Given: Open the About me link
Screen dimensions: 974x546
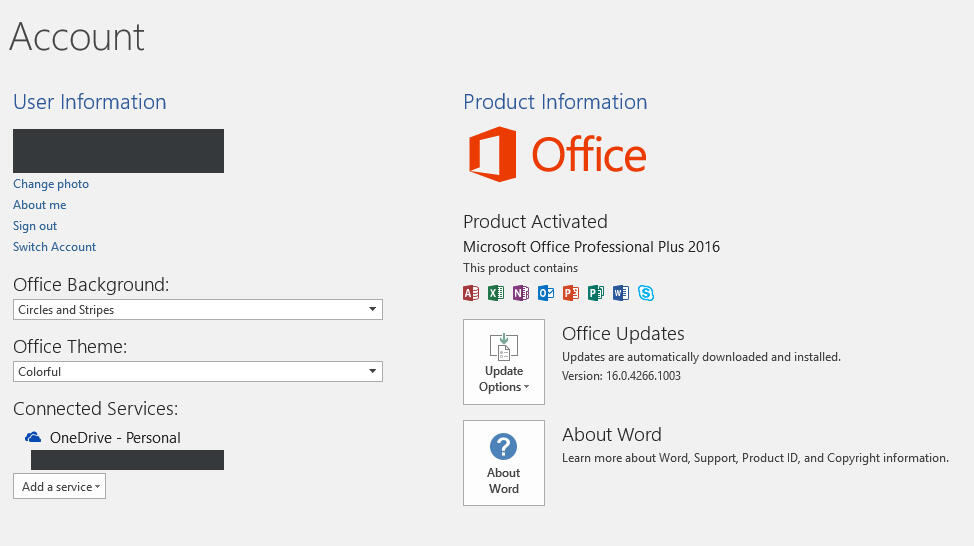Looking at the screenshot, I should [40, 205].
